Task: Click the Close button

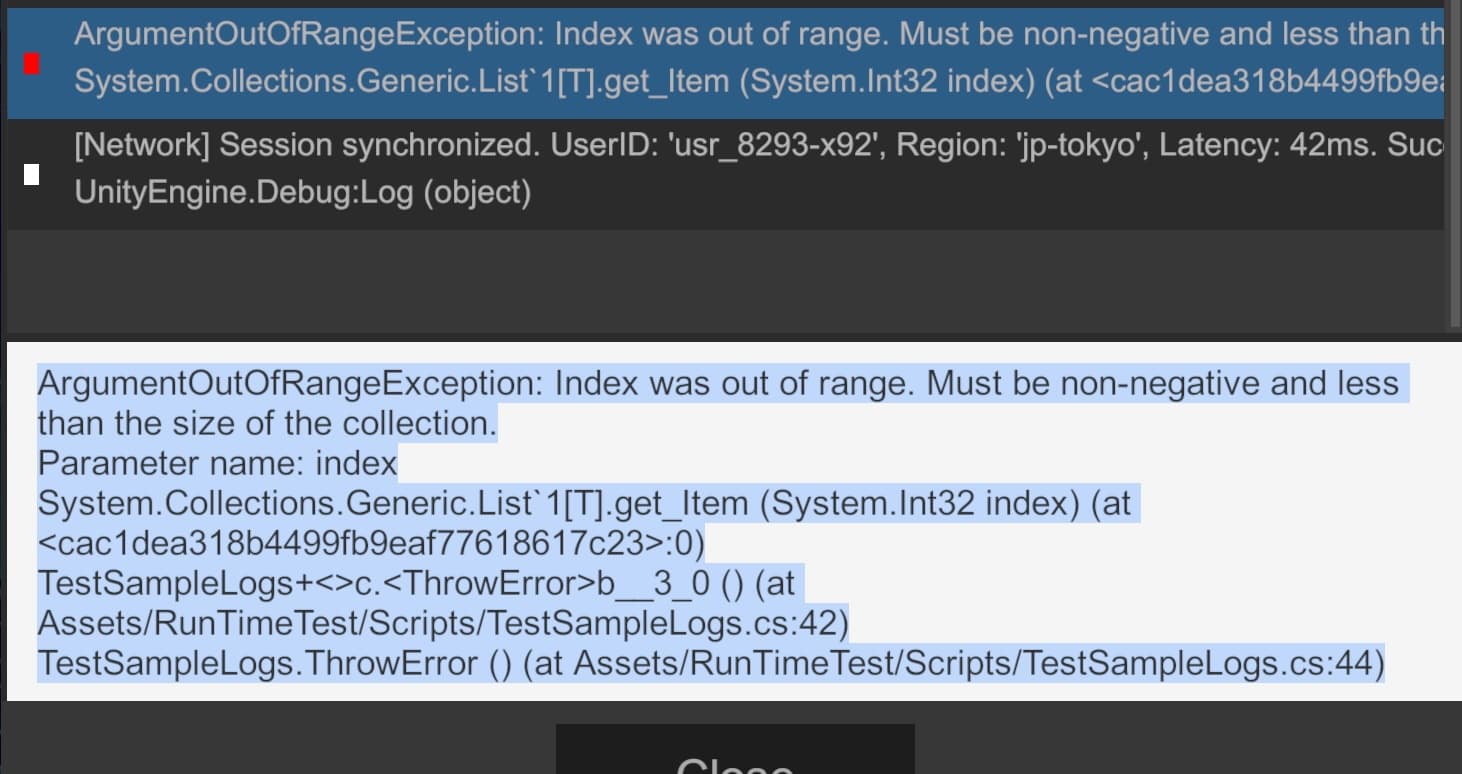Action: click(x=735, y=755)
